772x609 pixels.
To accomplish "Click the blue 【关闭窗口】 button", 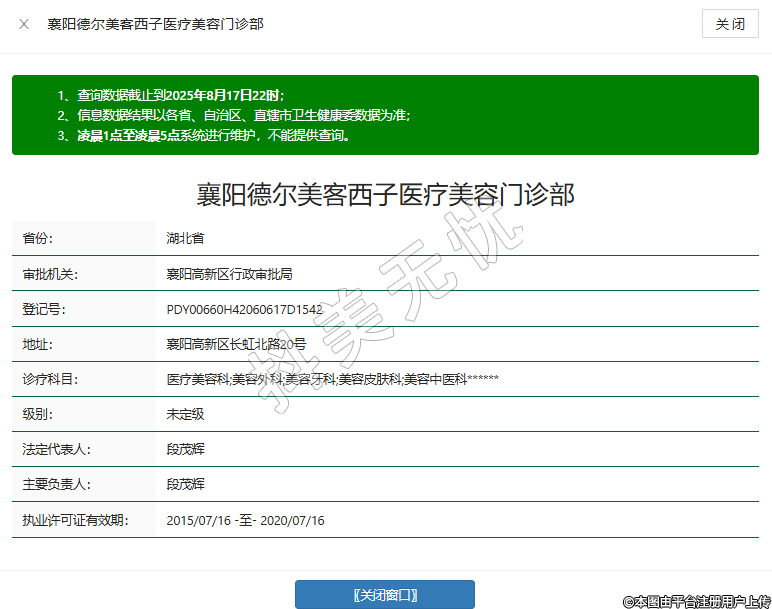I will click(385, 595).
